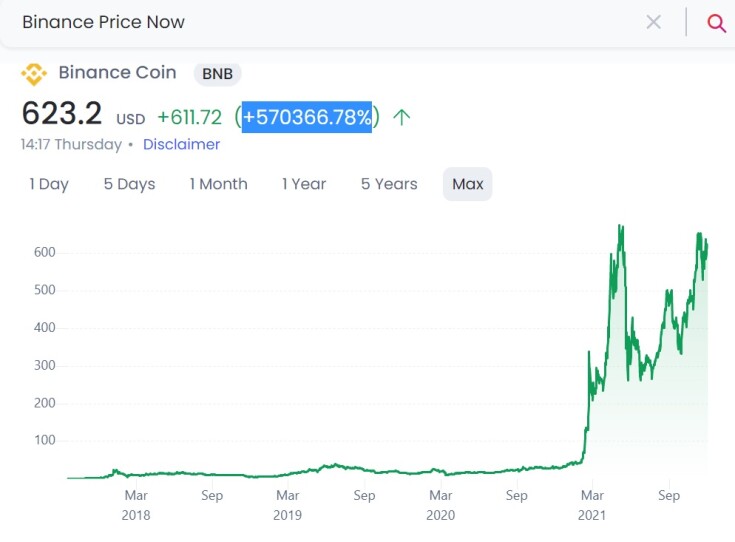
Task: Click the 100 y-axis label
Action: click(x=45, y=440)
